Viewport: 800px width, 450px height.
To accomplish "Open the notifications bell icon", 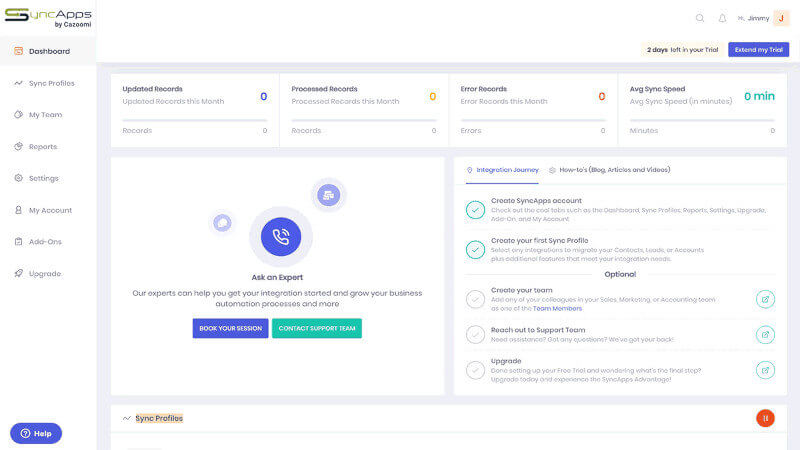I will [723, 18].
